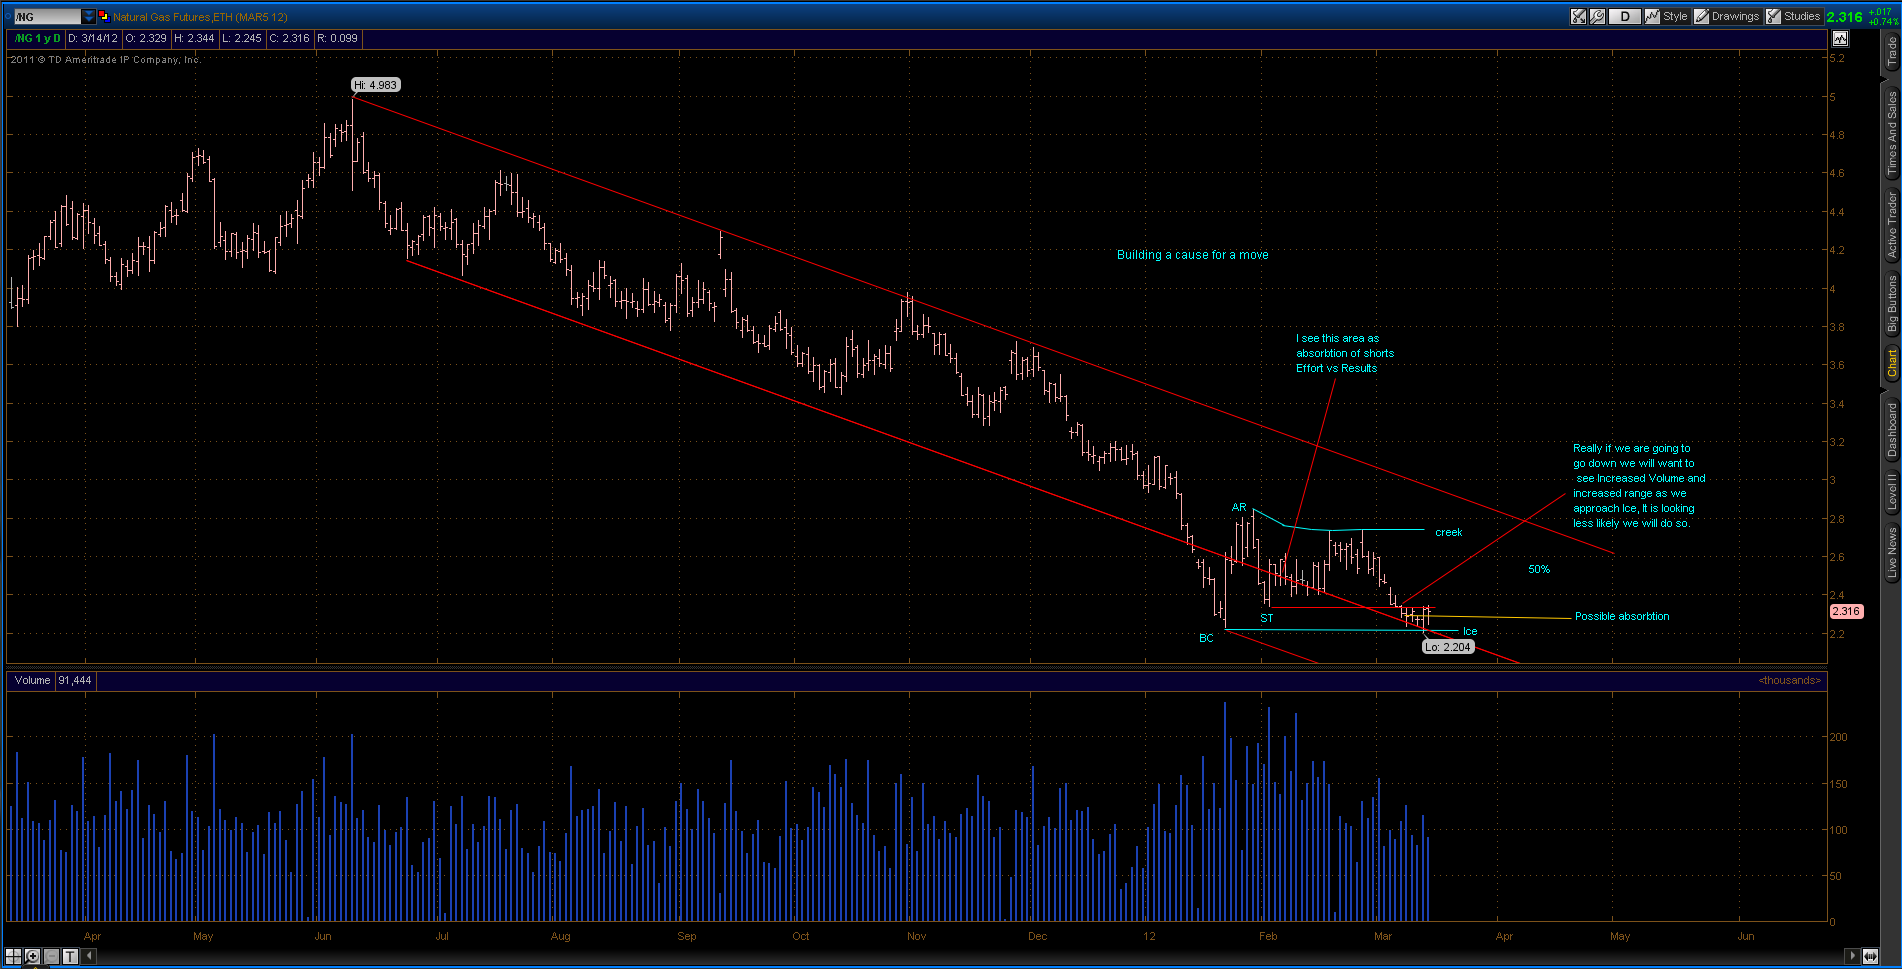Select the Chart sidebar tab
Screen dimensions: 1902x969
[x=1892, y=363]
